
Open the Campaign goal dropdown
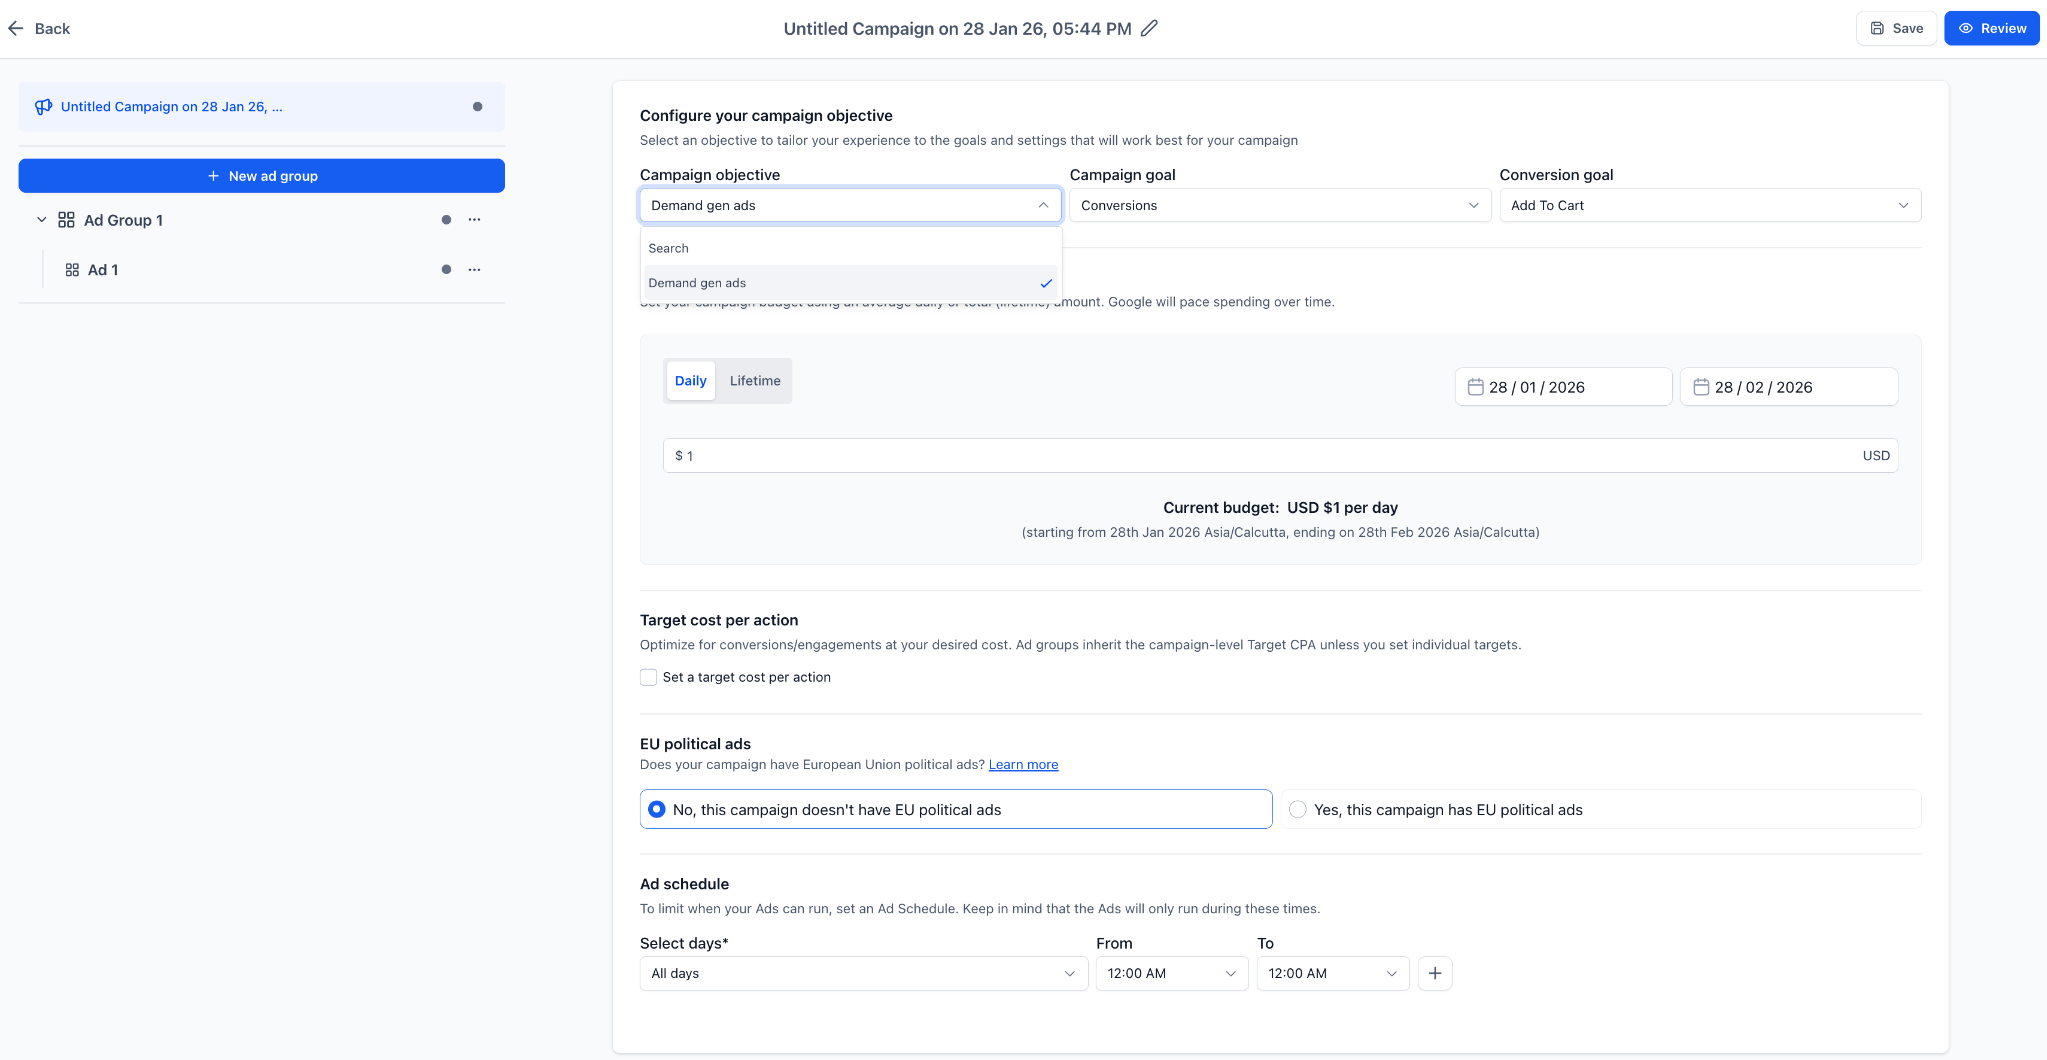[x=1279, y=205]
